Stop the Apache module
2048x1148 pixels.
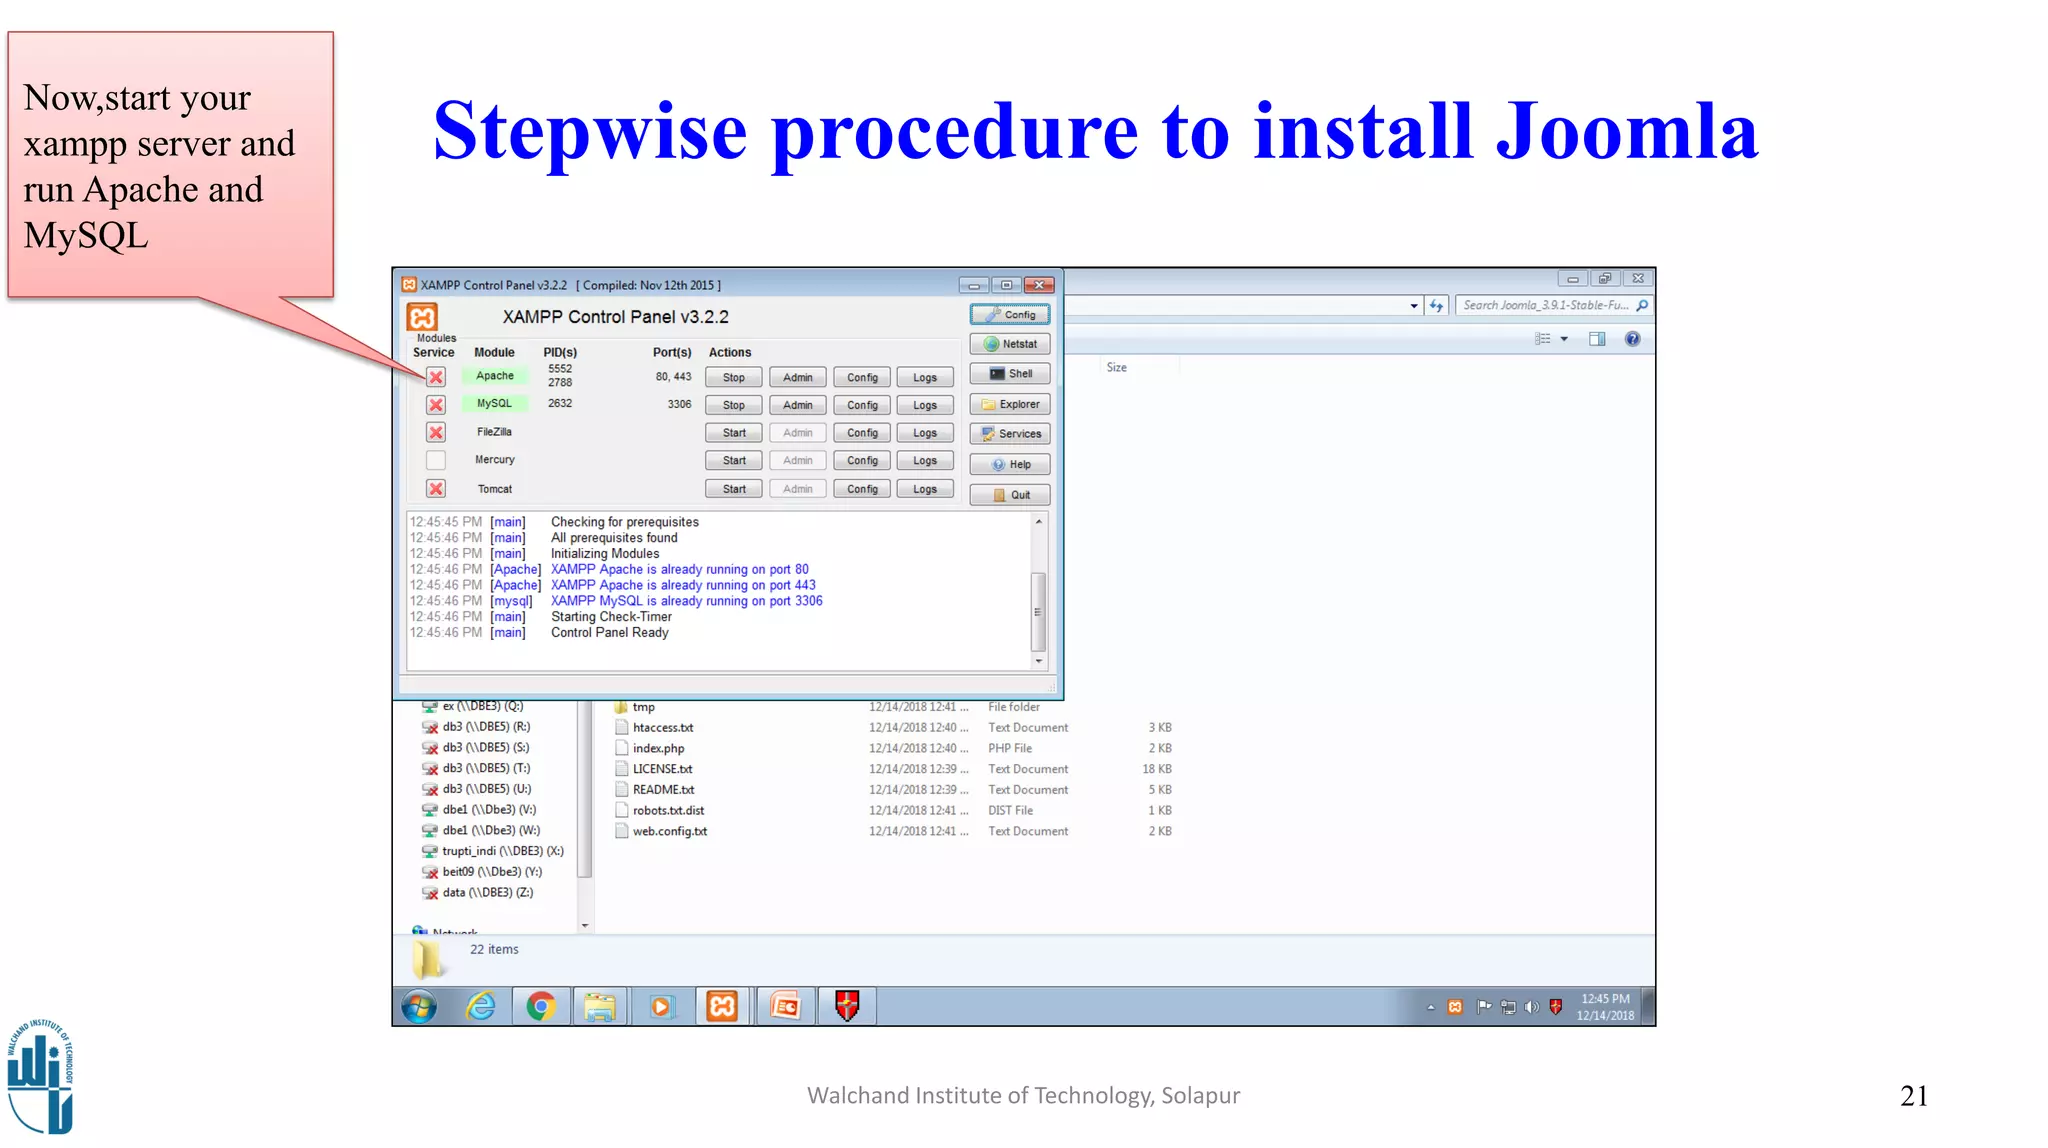[x=733, y=378]
